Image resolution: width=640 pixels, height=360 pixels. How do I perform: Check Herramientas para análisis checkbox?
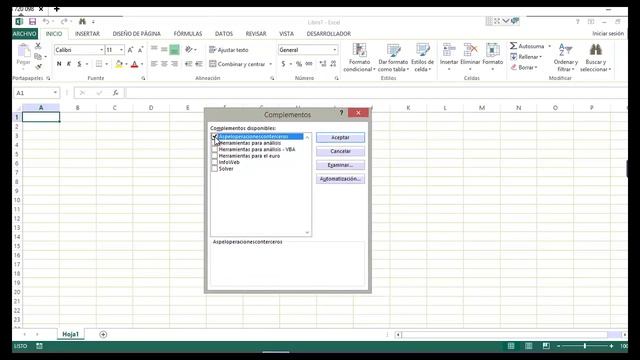point(214,143)
